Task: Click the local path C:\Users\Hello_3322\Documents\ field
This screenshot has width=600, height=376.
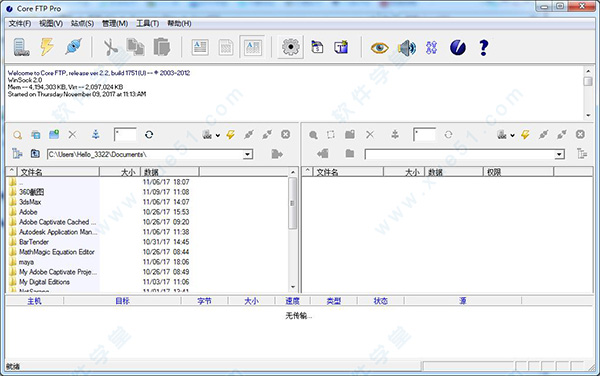Action: [145, 154]
